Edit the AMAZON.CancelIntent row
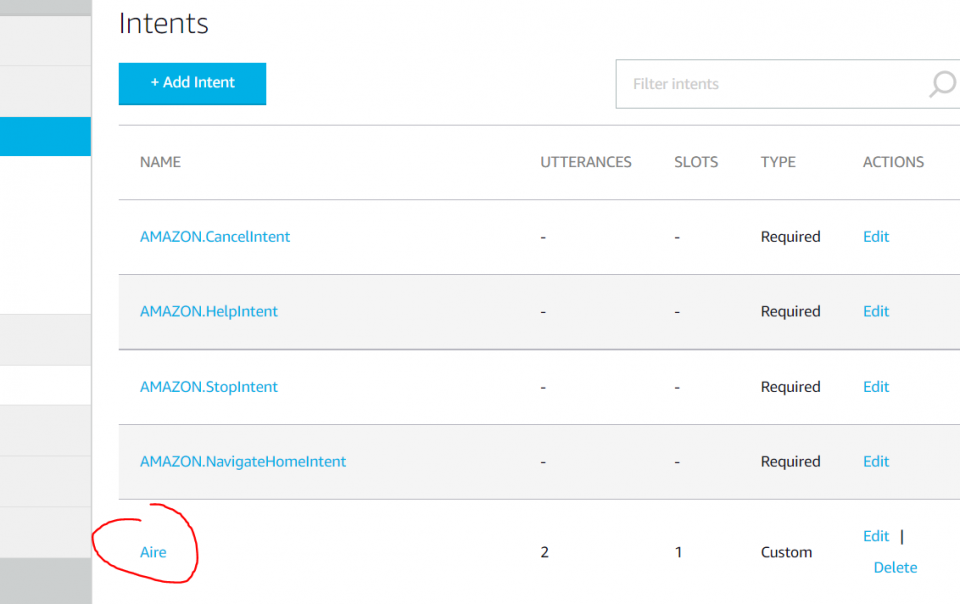 (x=876, y=237)
